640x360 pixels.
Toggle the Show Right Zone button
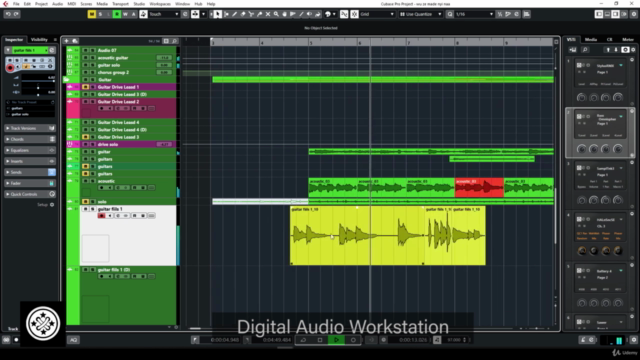click(616, 14)
